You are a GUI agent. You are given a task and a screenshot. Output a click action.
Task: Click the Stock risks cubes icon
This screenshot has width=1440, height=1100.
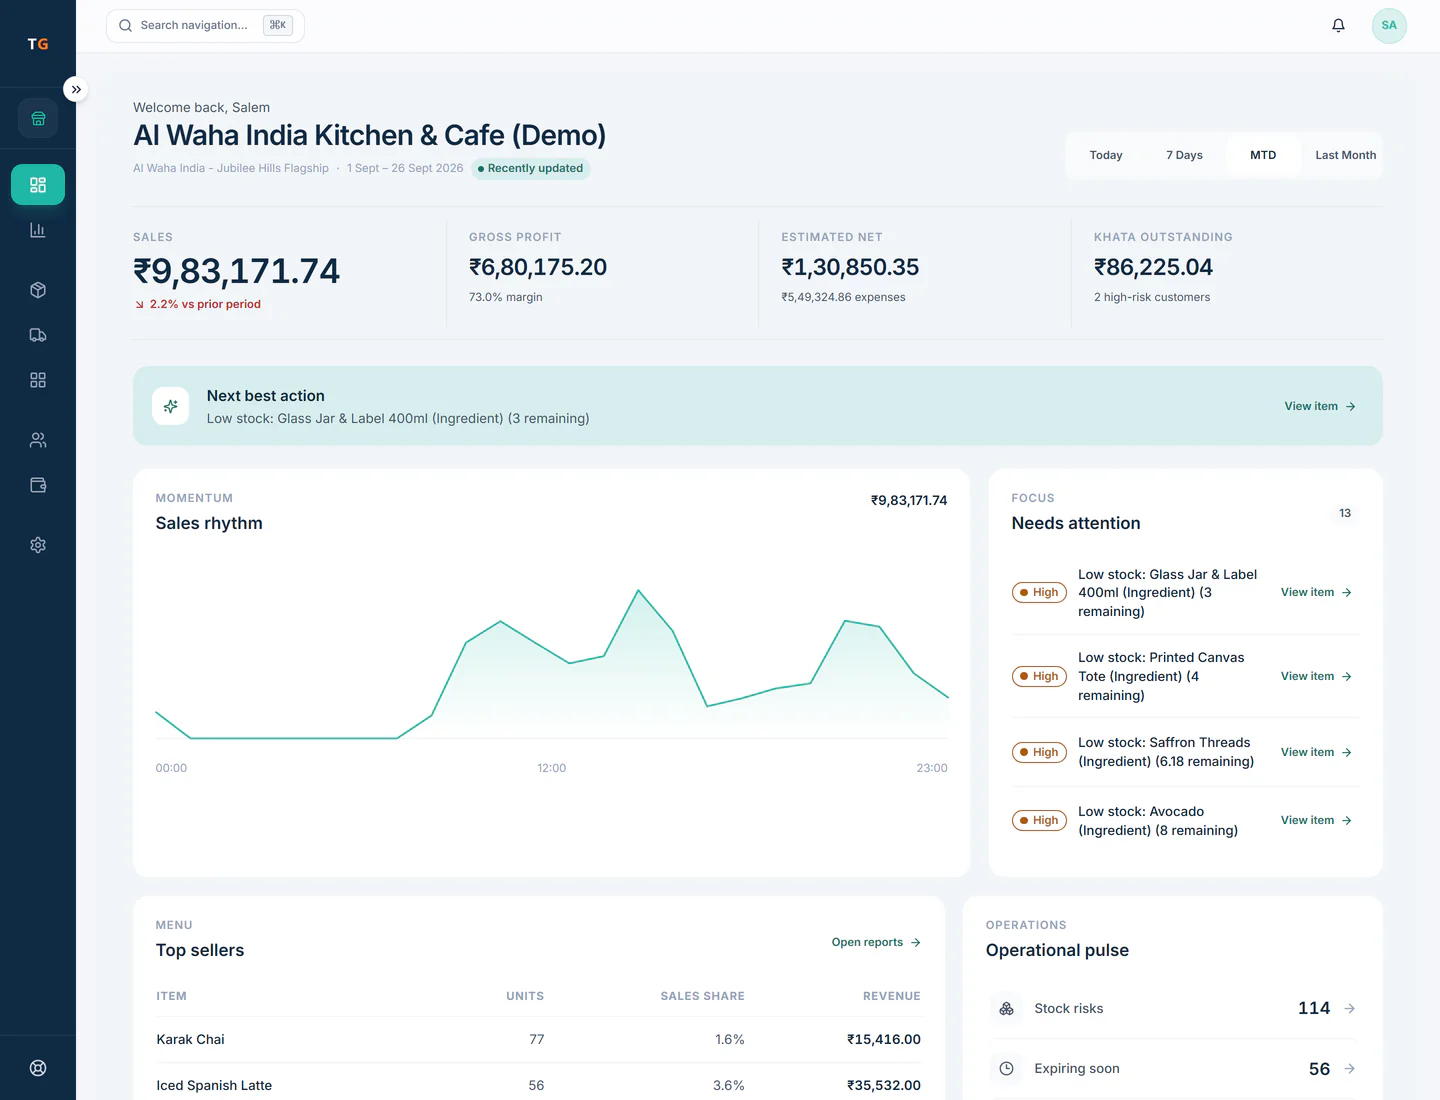pyautogui.click(x=1006, y=1008)
